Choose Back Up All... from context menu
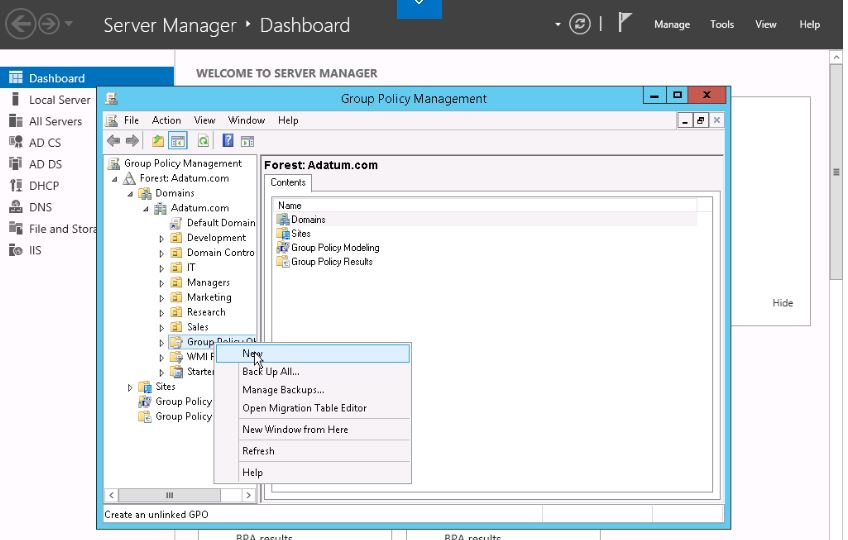 313,372
